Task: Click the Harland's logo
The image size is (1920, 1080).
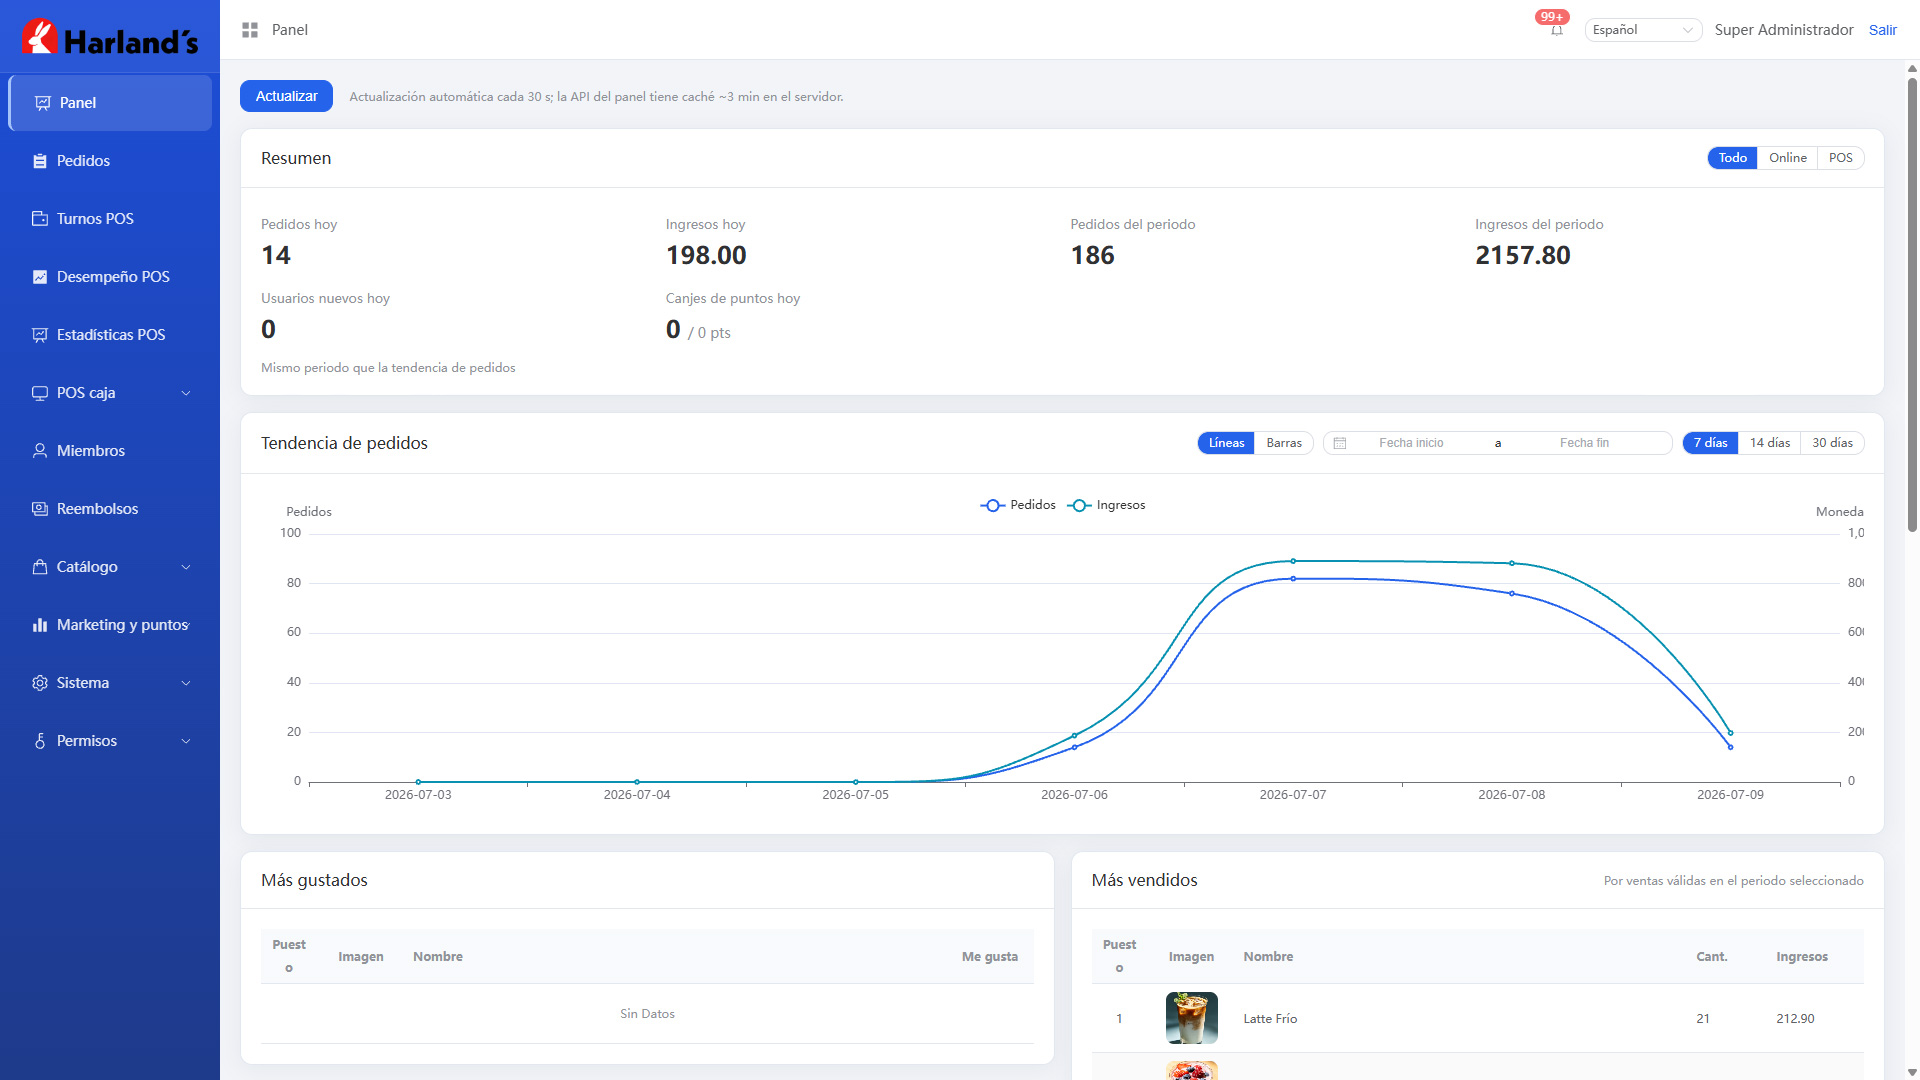Action: point(110,37)
